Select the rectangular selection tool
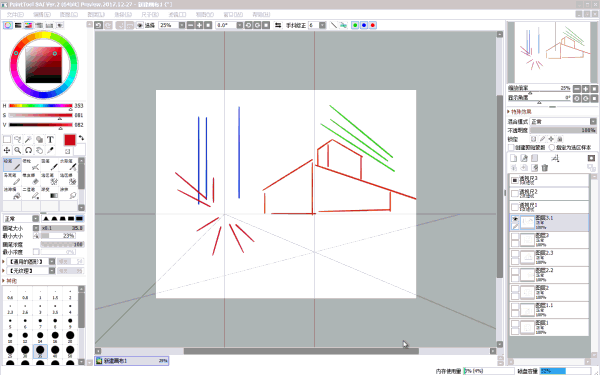This screenshot has width=600, height=375. click(x=7, y=139)
